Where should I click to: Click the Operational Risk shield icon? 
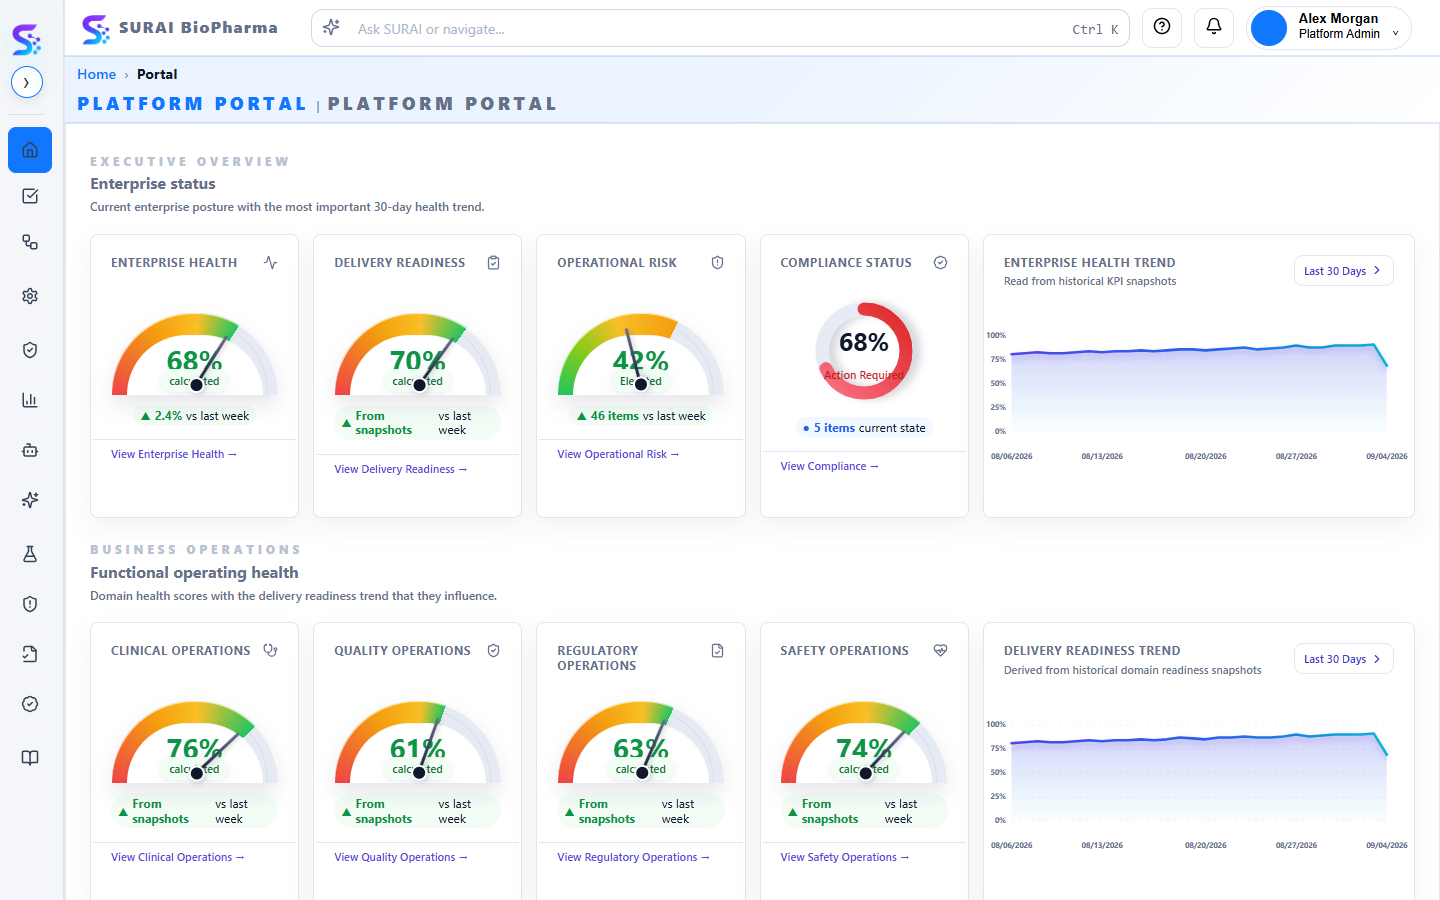(x=717, y=263)
